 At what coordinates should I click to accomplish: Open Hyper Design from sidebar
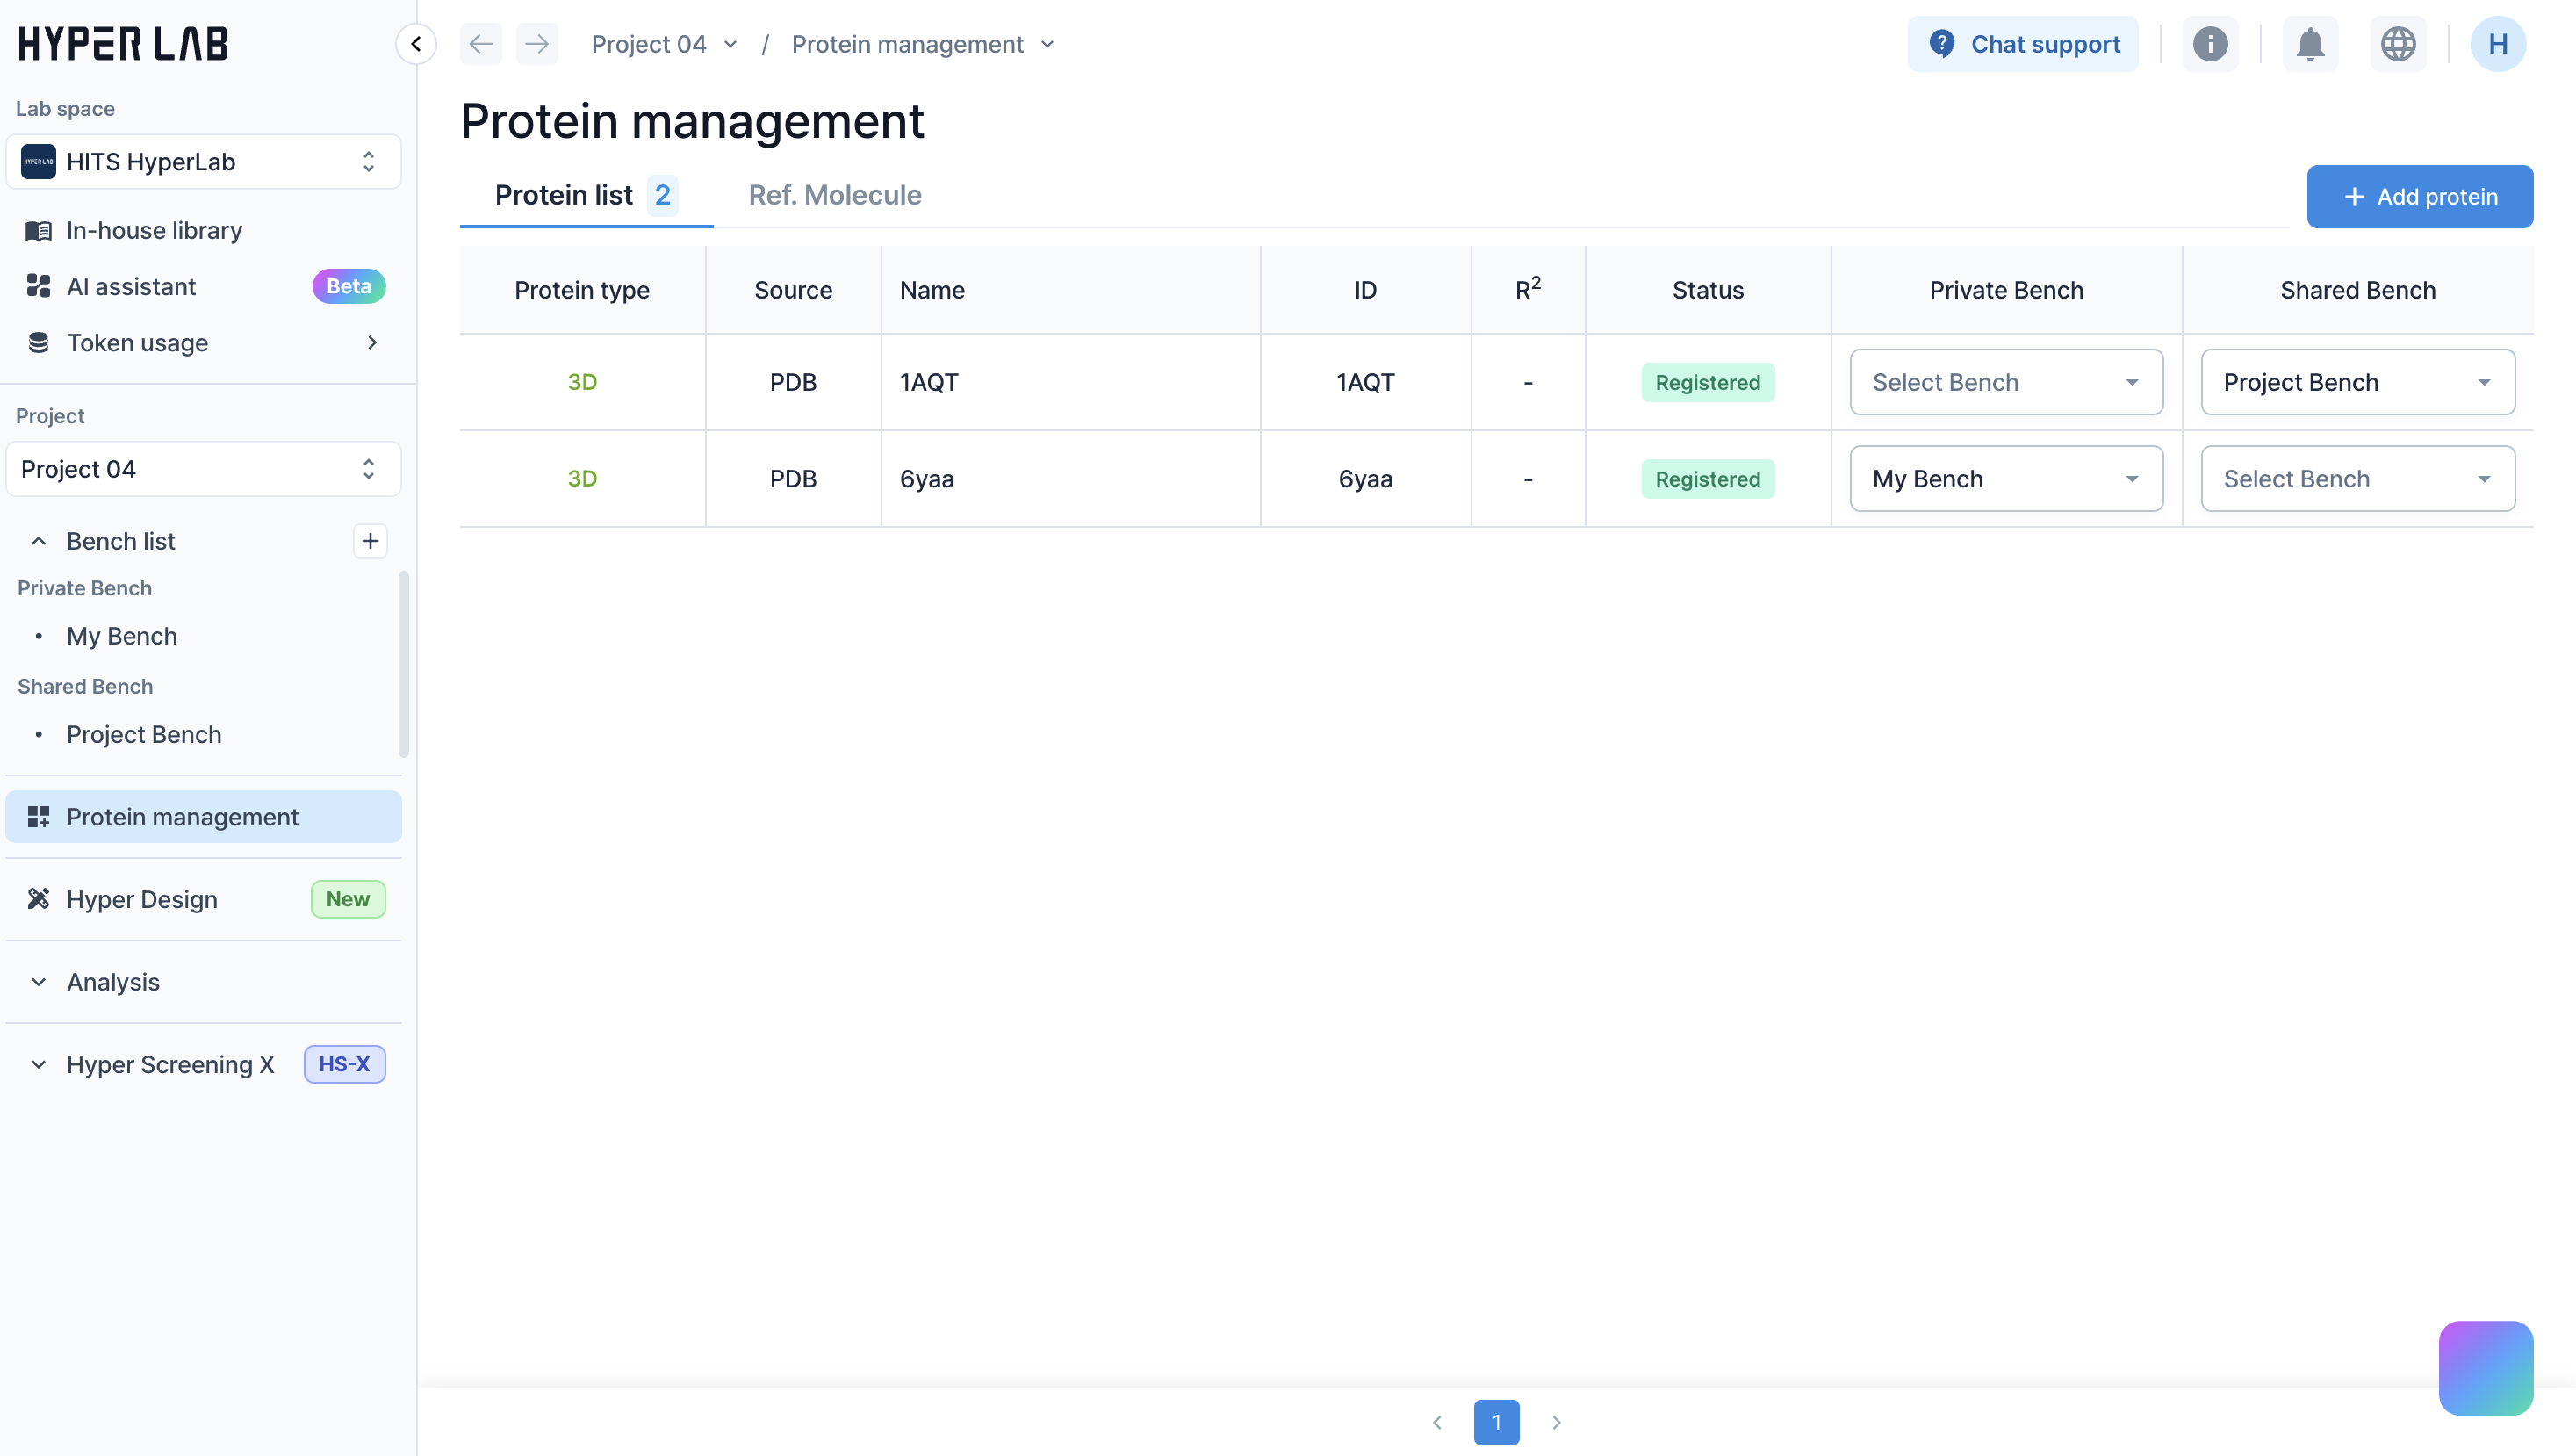[x=142, y=899]
